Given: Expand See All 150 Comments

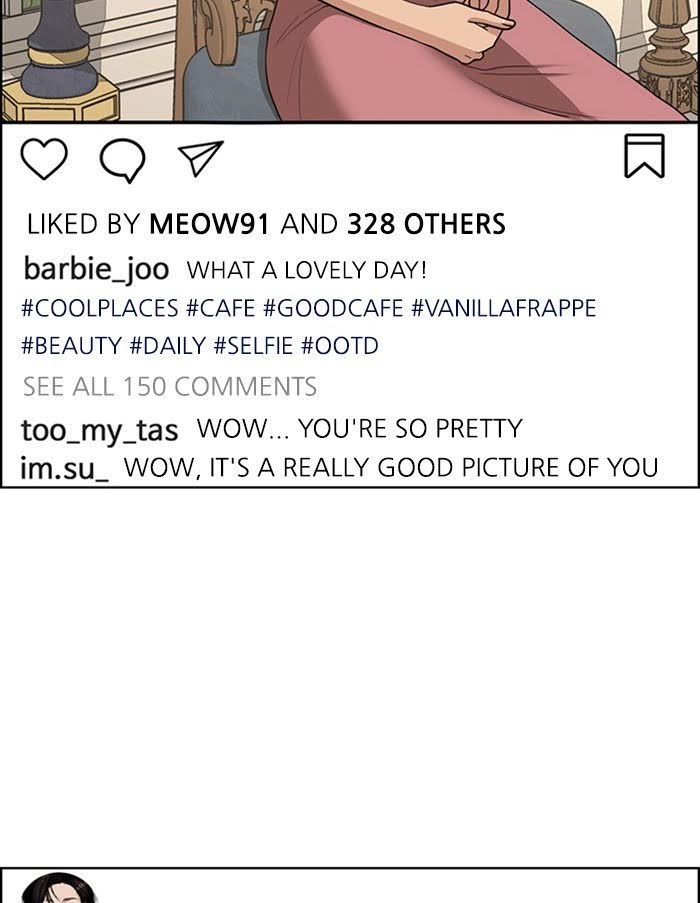Looking at the screenshot, I should click(170, 387).
